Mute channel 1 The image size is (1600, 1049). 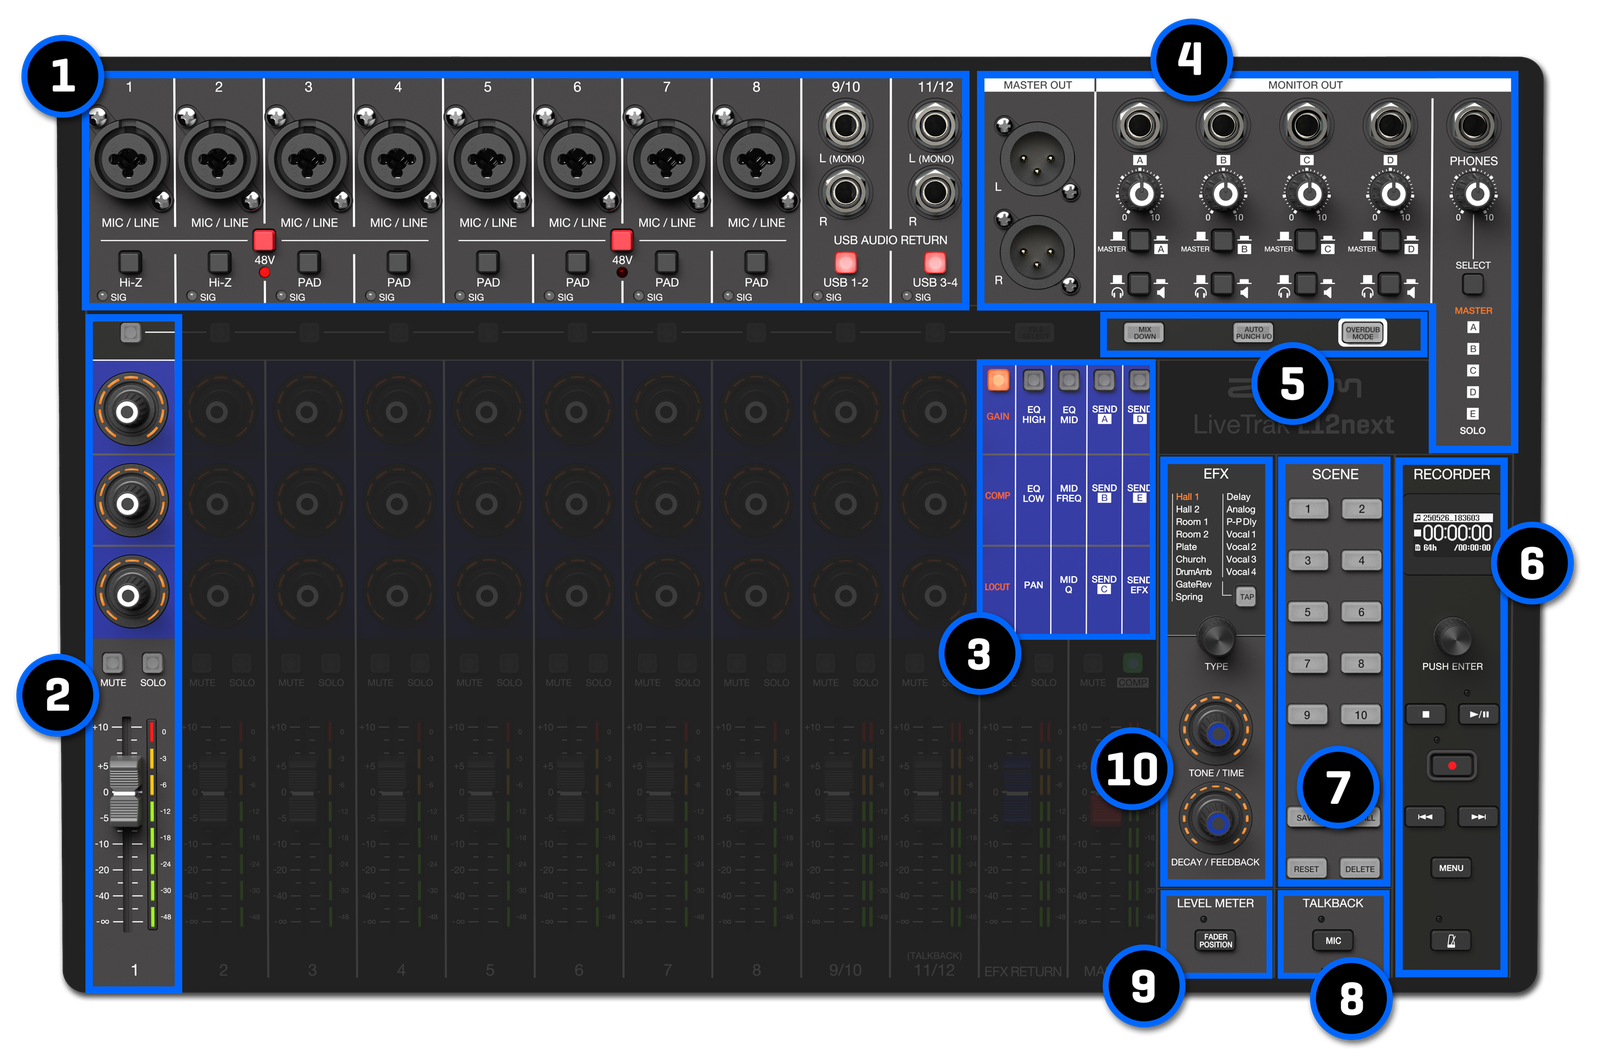[x=113, y=663]
